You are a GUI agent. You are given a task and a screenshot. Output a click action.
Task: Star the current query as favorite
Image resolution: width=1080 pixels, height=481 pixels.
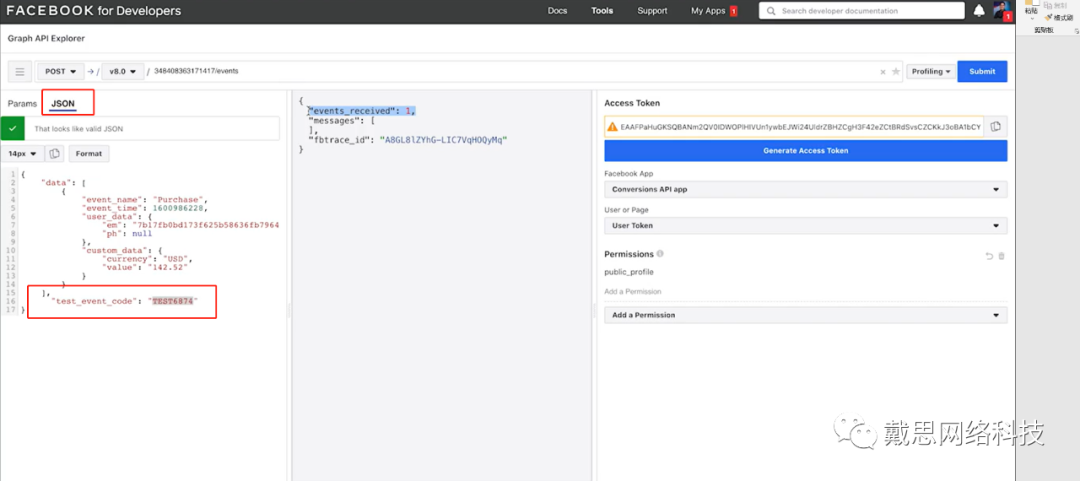pyautogui.click(x=895, y=72)
